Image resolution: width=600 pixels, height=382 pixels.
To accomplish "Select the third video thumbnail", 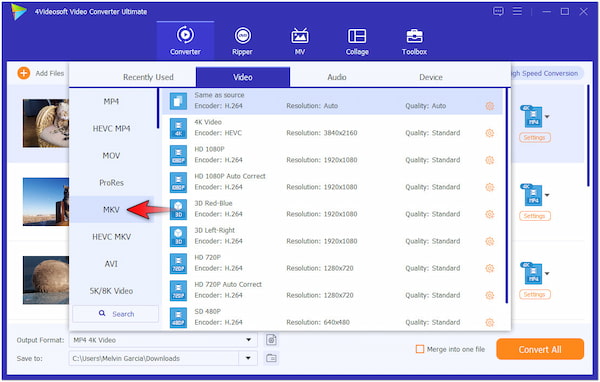I will pyautogui.click(x=46, y=280).
